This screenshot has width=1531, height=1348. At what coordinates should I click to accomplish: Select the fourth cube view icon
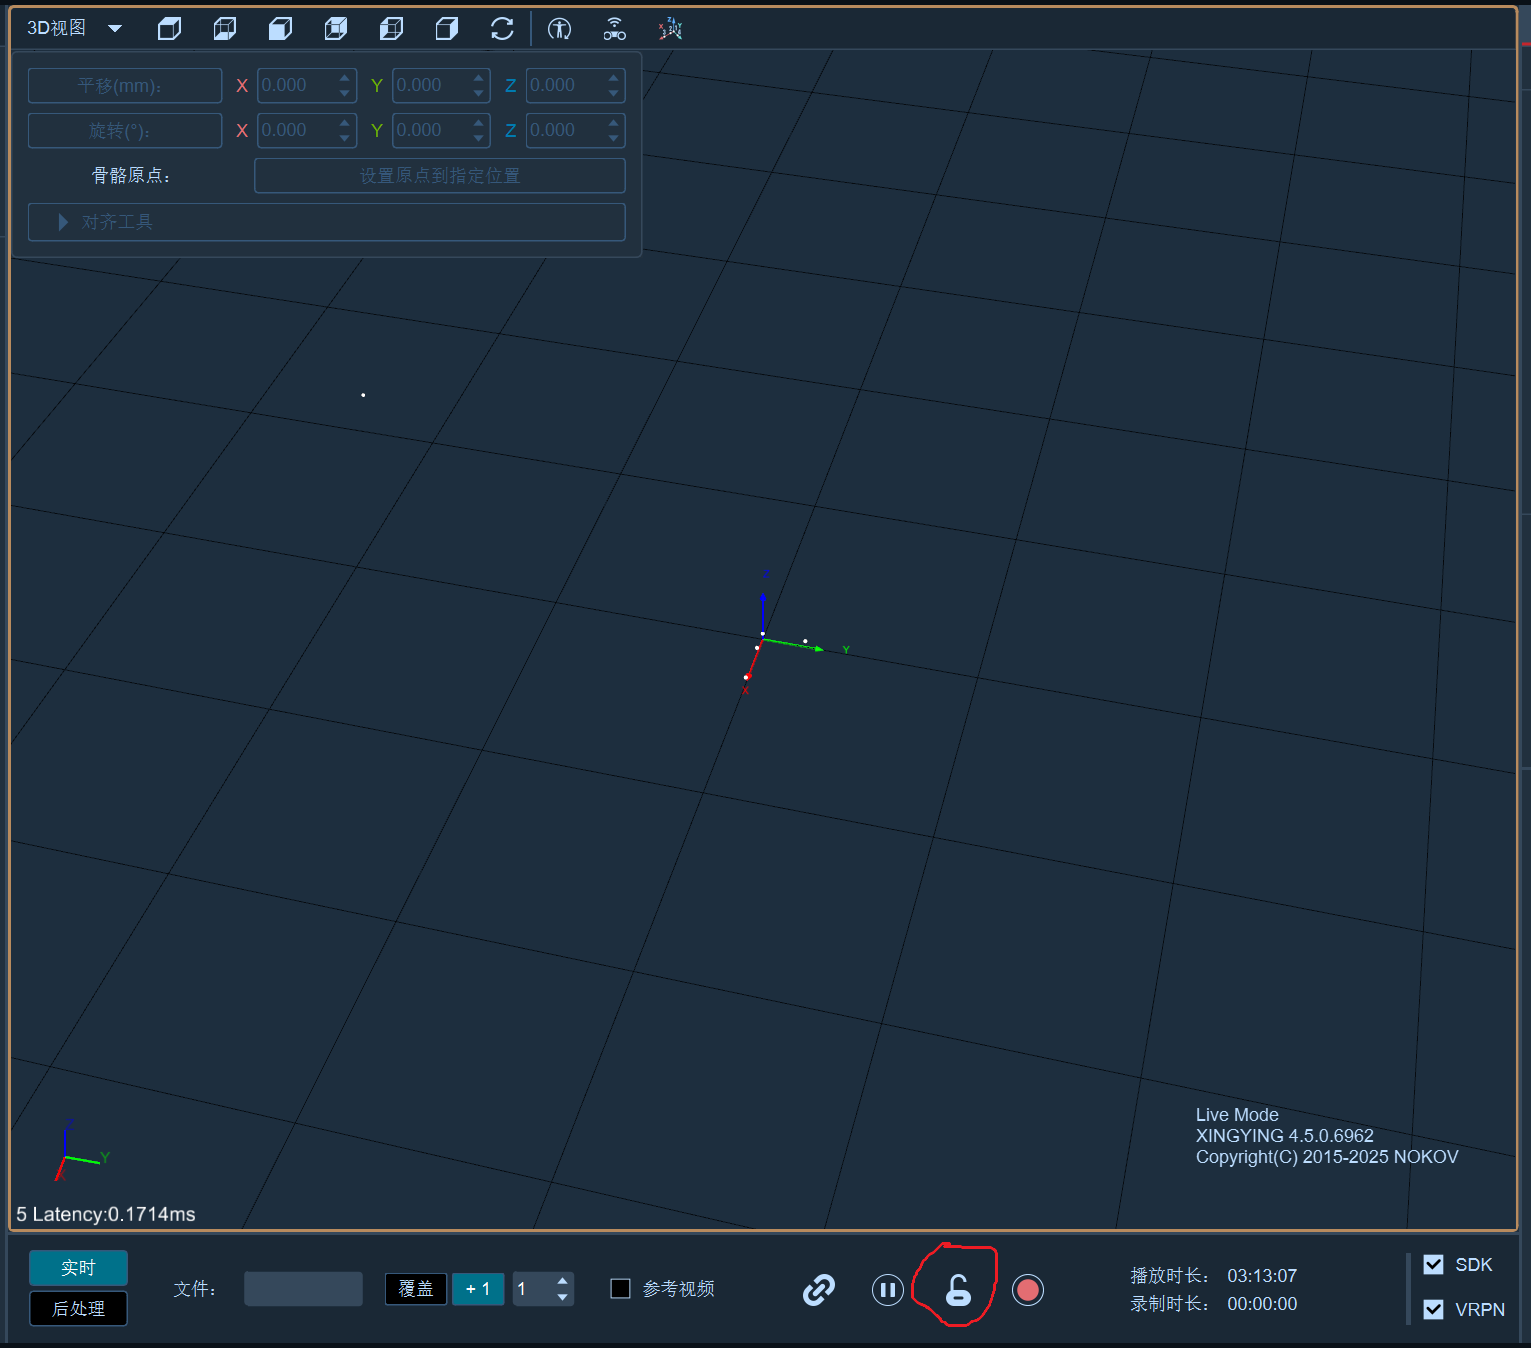coord(336,29)
